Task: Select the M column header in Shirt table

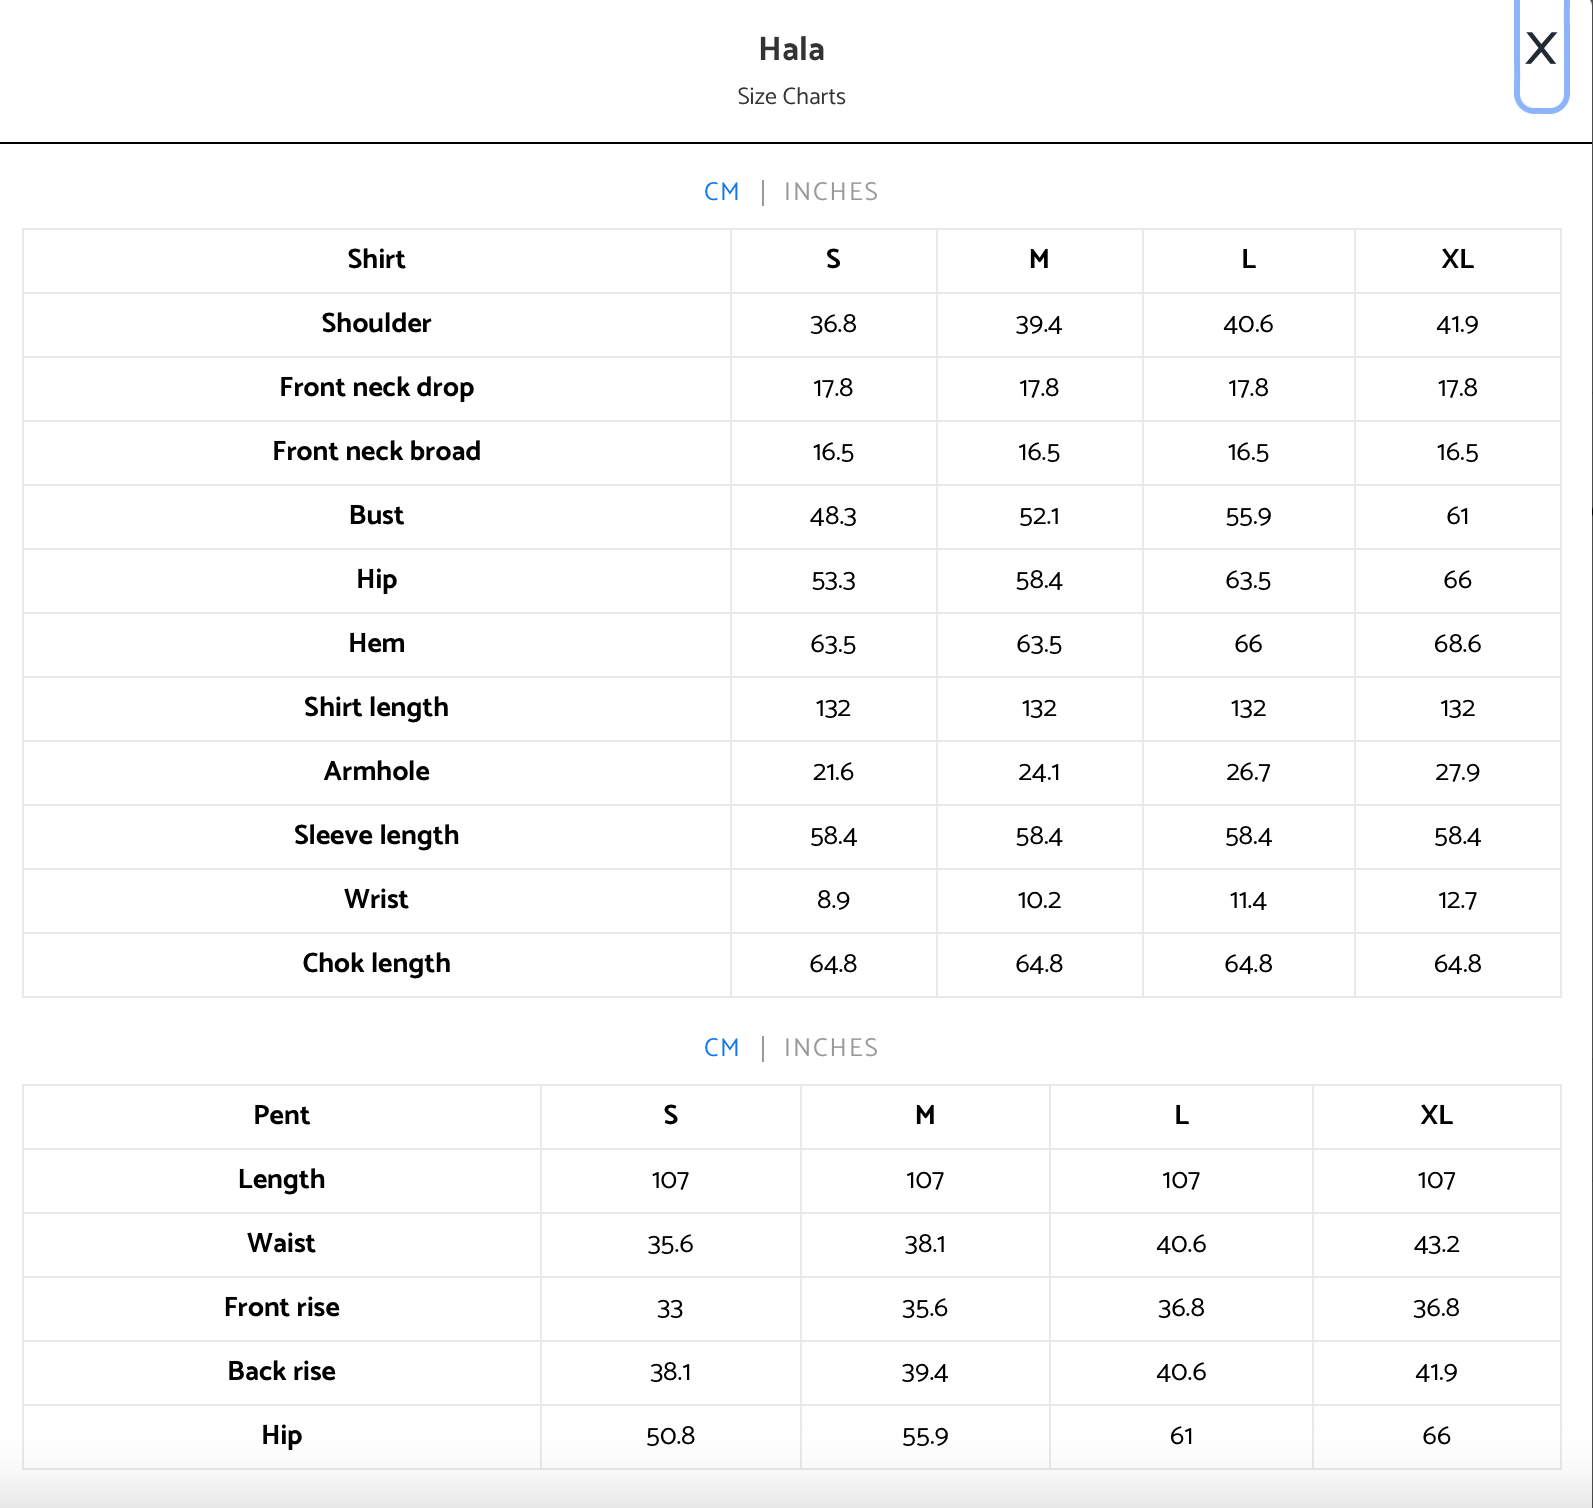Action: [x=1039, y=260]
